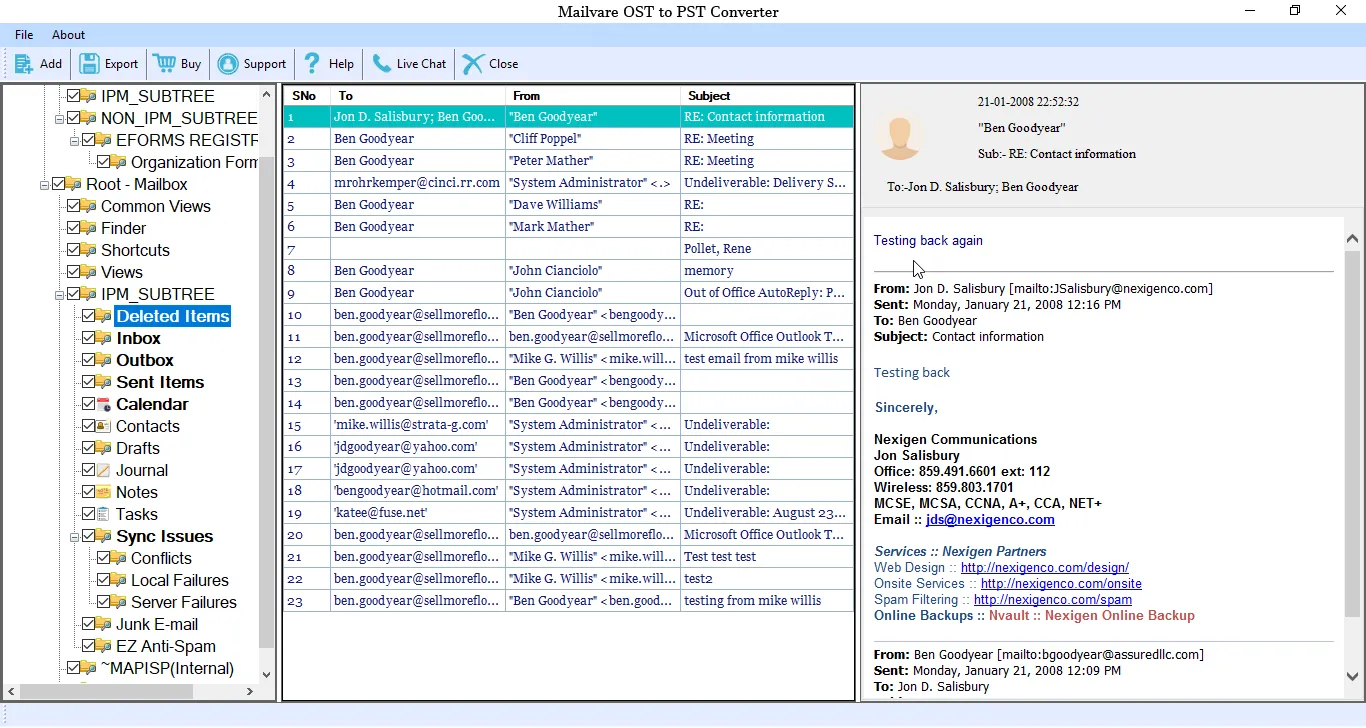Click the Inbox folder icon

[103, 338]
